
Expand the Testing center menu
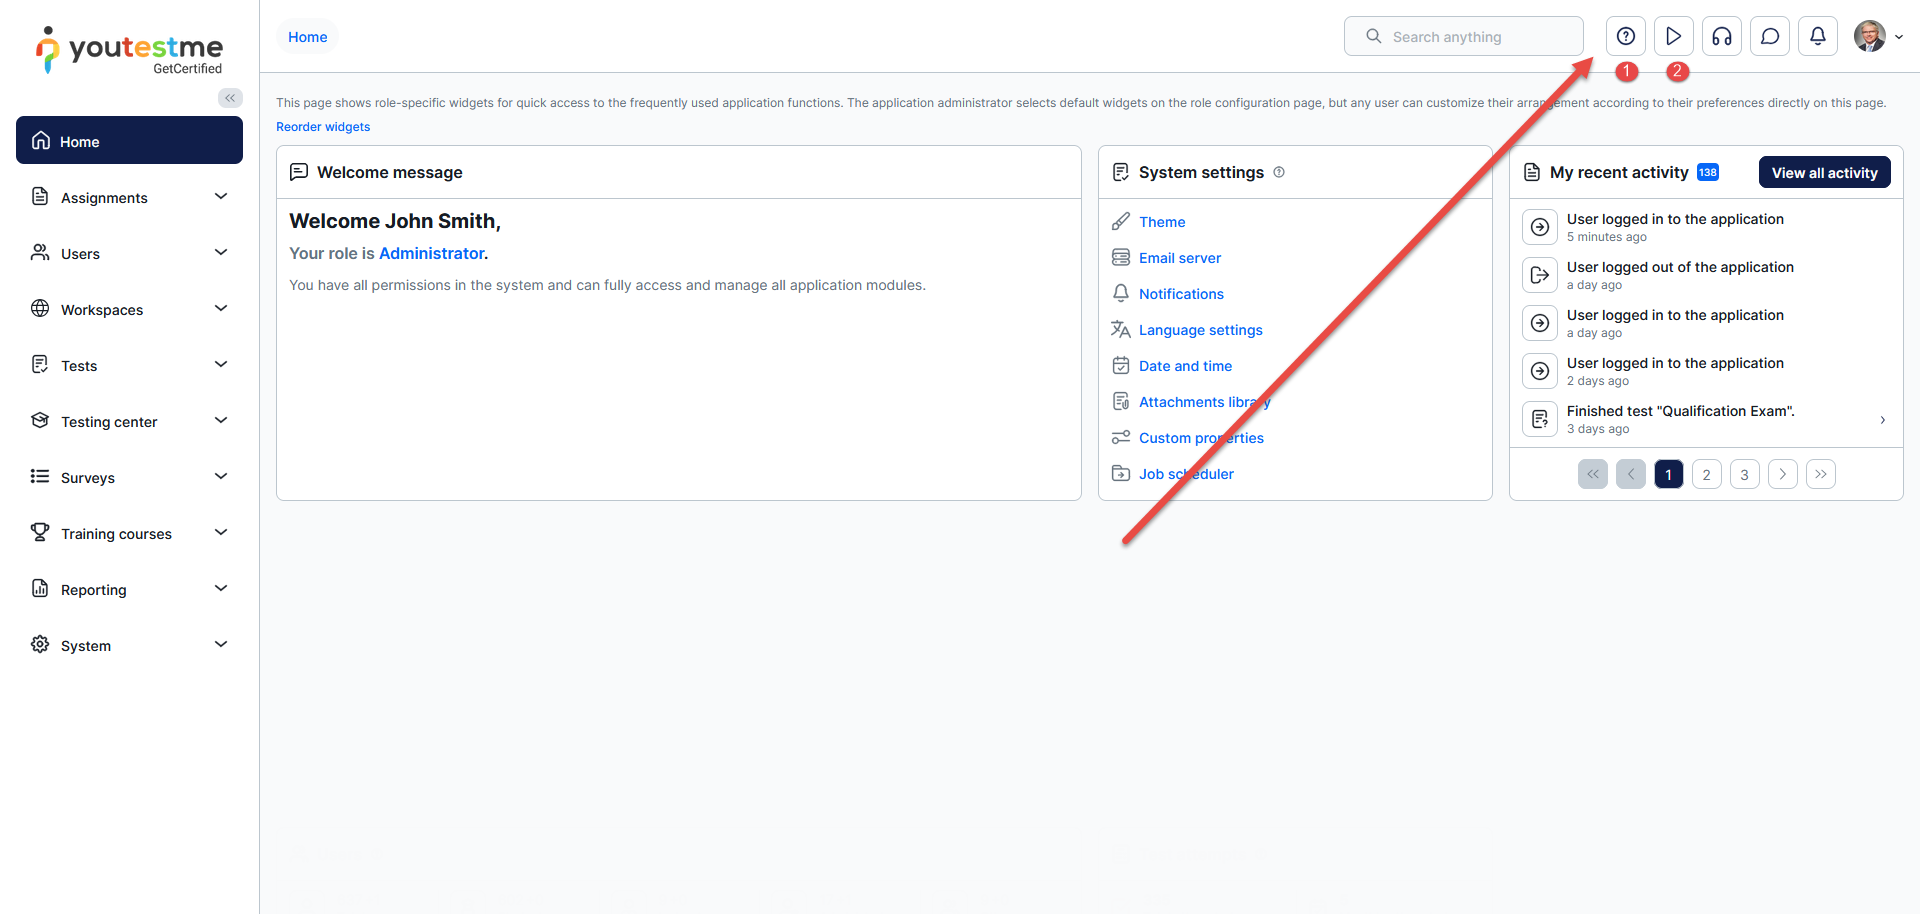(x=129, y=422)
